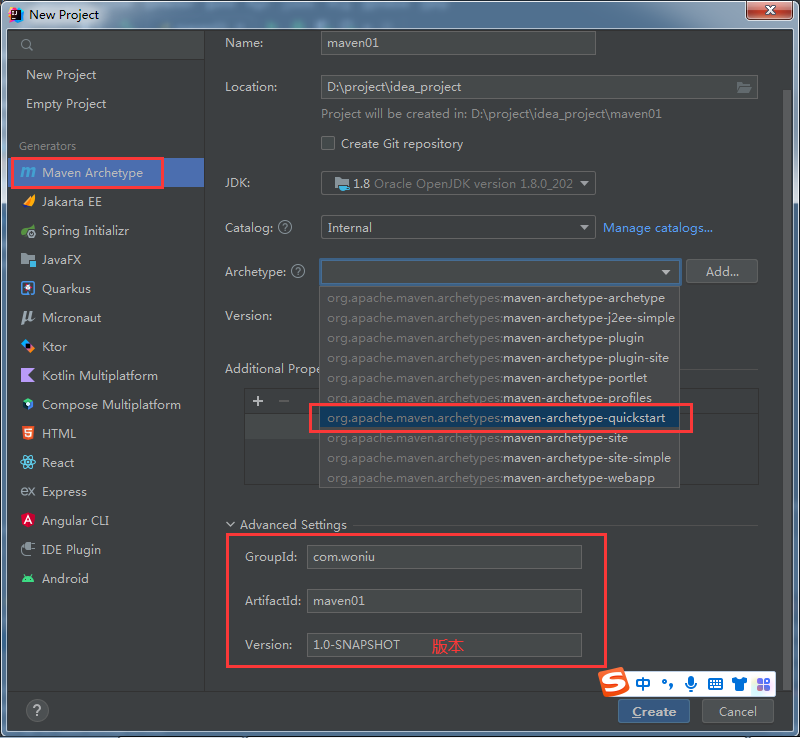
Task: Click the Add... archetype button
Action: point(722,272)
